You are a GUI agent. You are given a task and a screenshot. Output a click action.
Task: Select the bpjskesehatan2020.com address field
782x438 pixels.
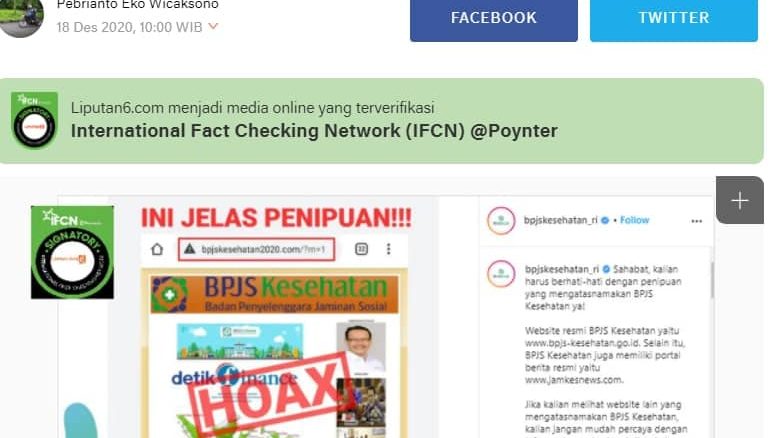point(256,249)
